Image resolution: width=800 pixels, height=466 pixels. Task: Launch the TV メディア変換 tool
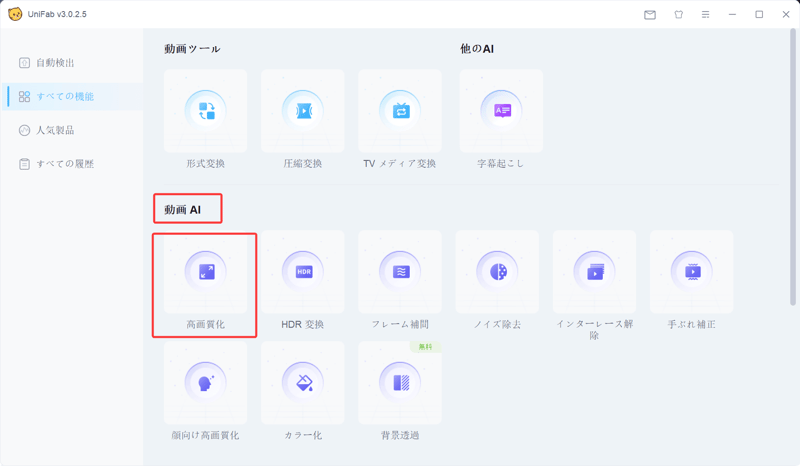tap(400, 112)
